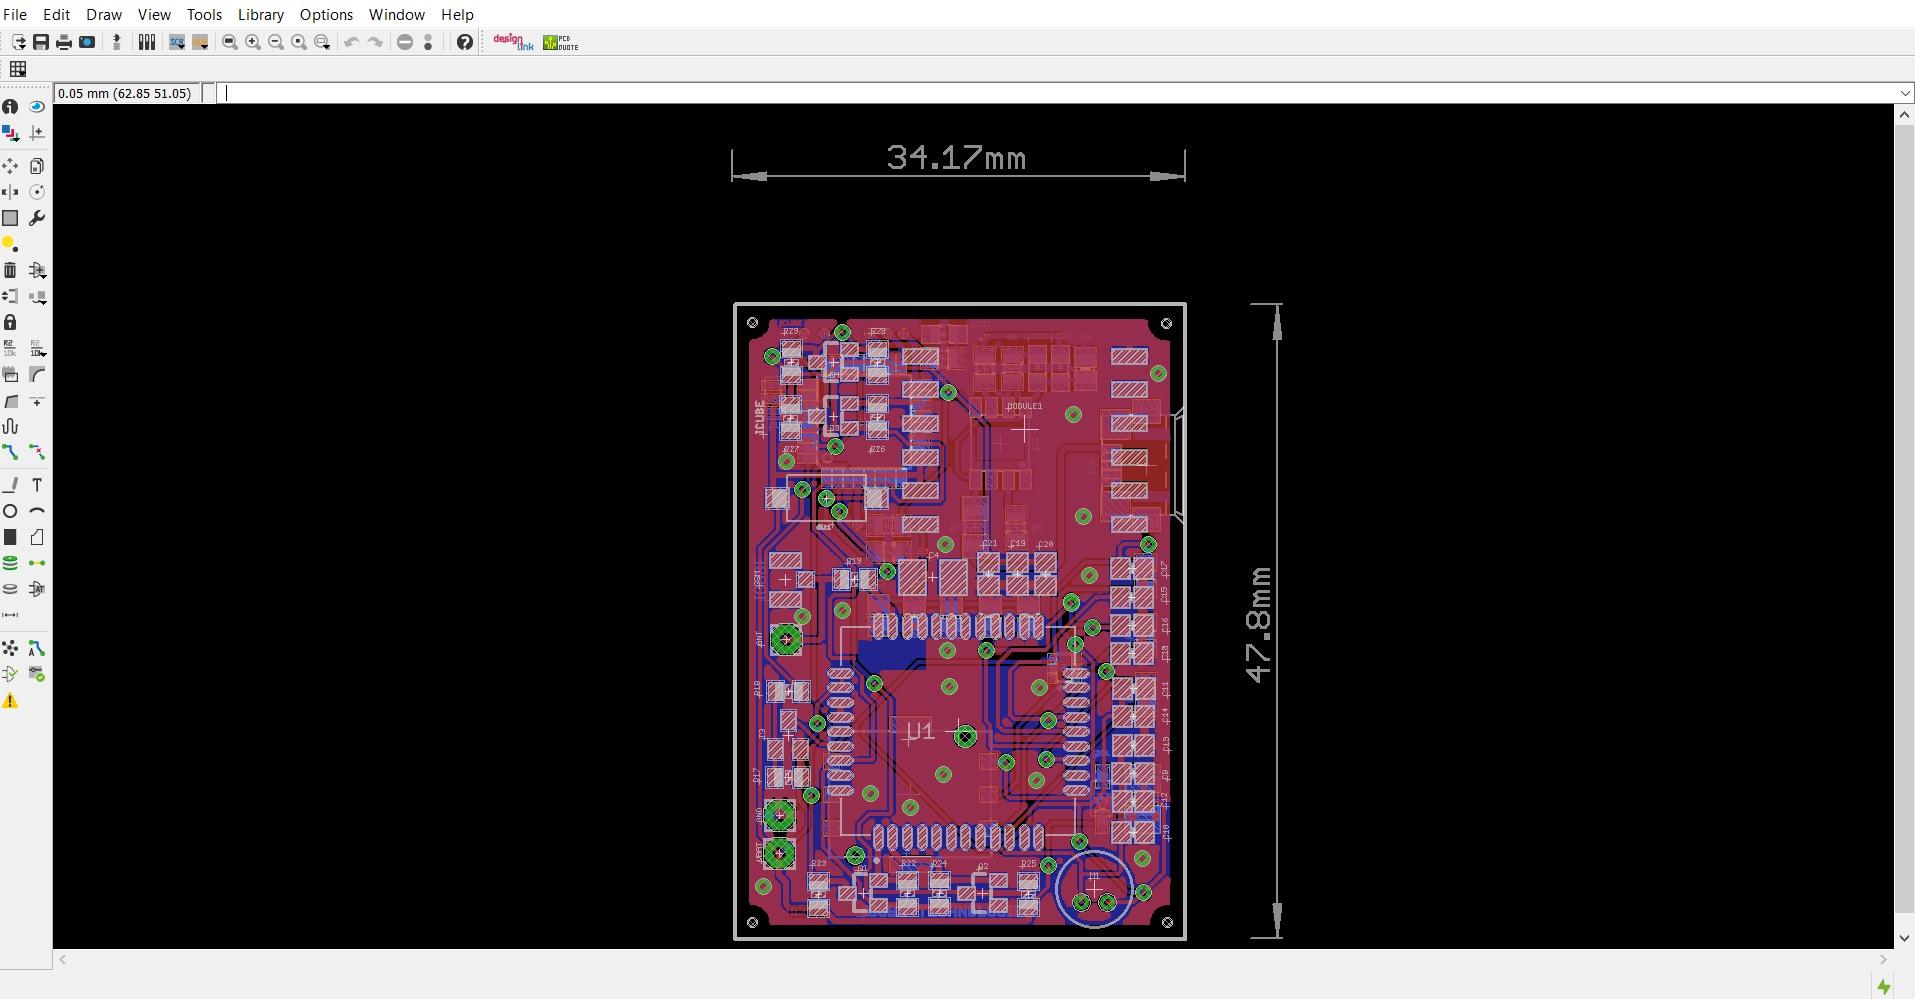The height and width of the screenshot is (999, 1915).
Task: Select the Lock tool
Action: (10, 322)
